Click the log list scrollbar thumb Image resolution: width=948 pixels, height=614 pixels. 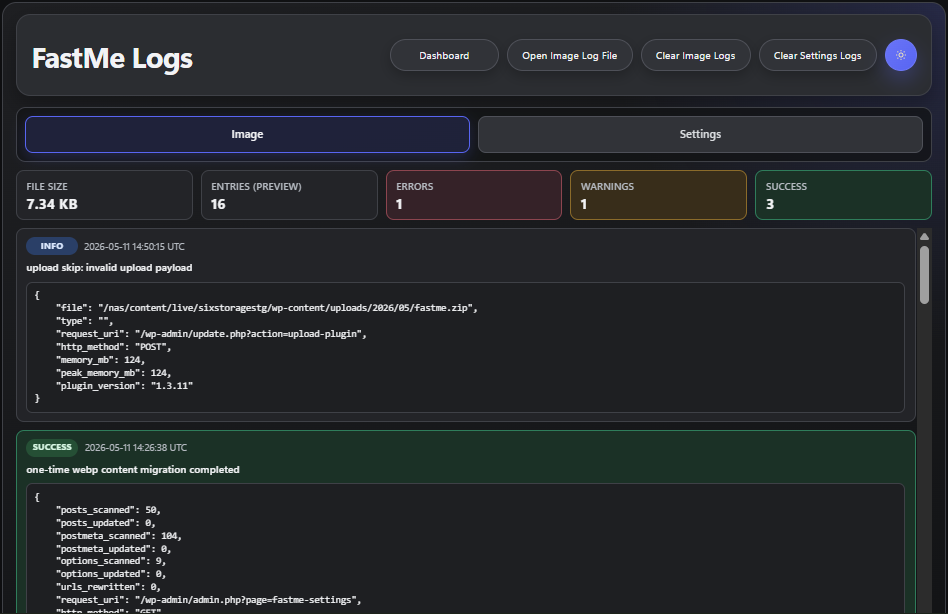point(924,274)
